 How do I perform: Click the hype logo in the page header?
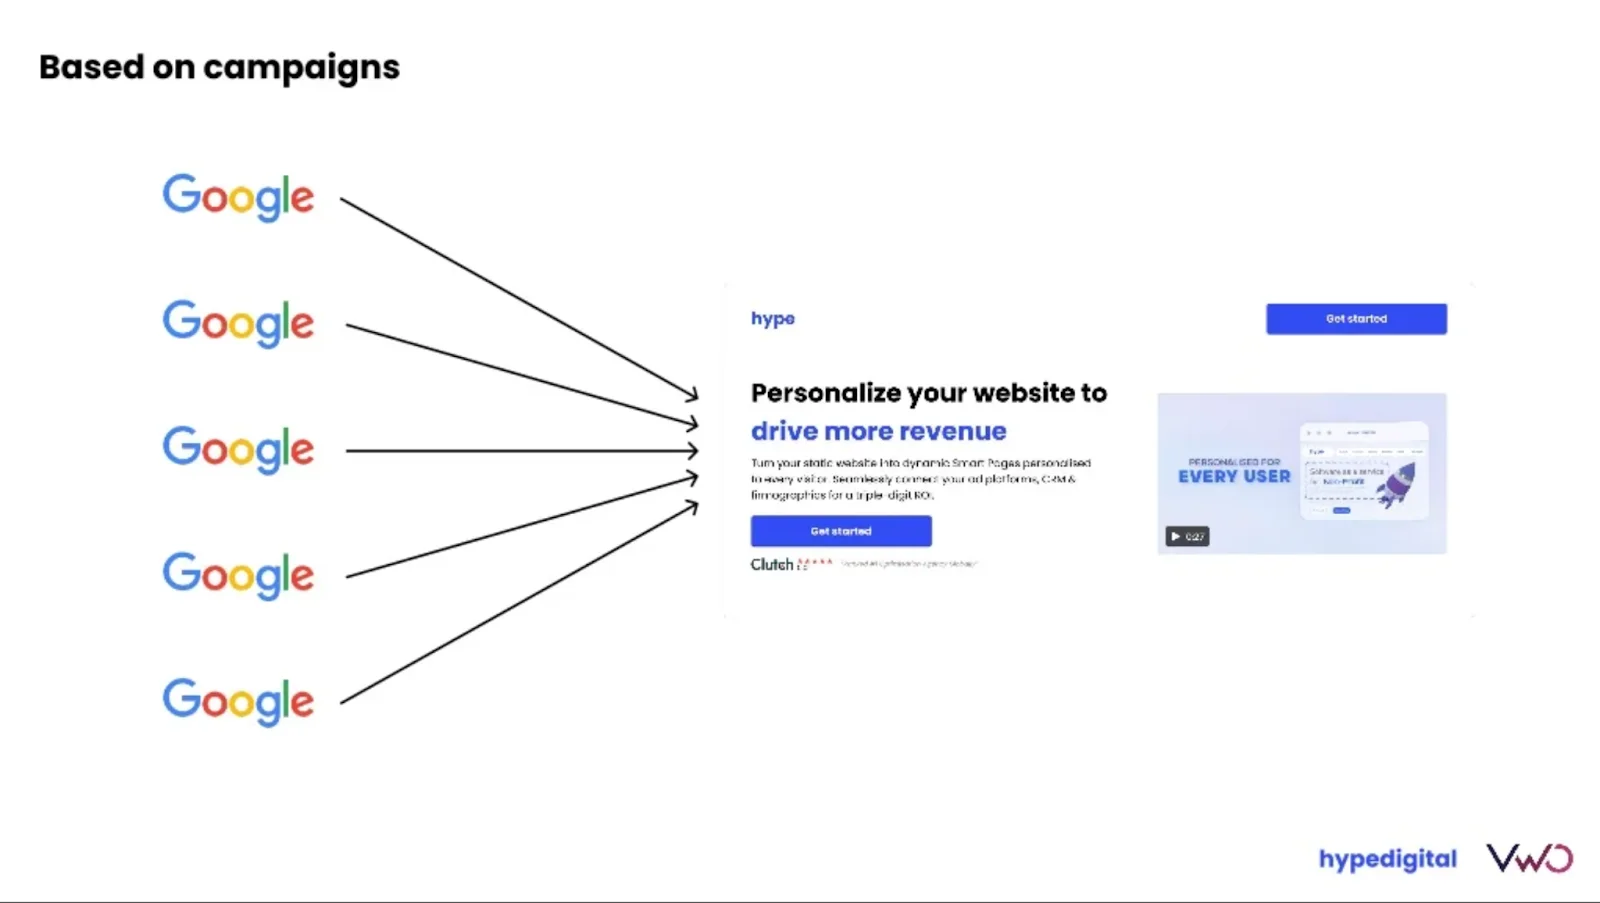(772, 319)
